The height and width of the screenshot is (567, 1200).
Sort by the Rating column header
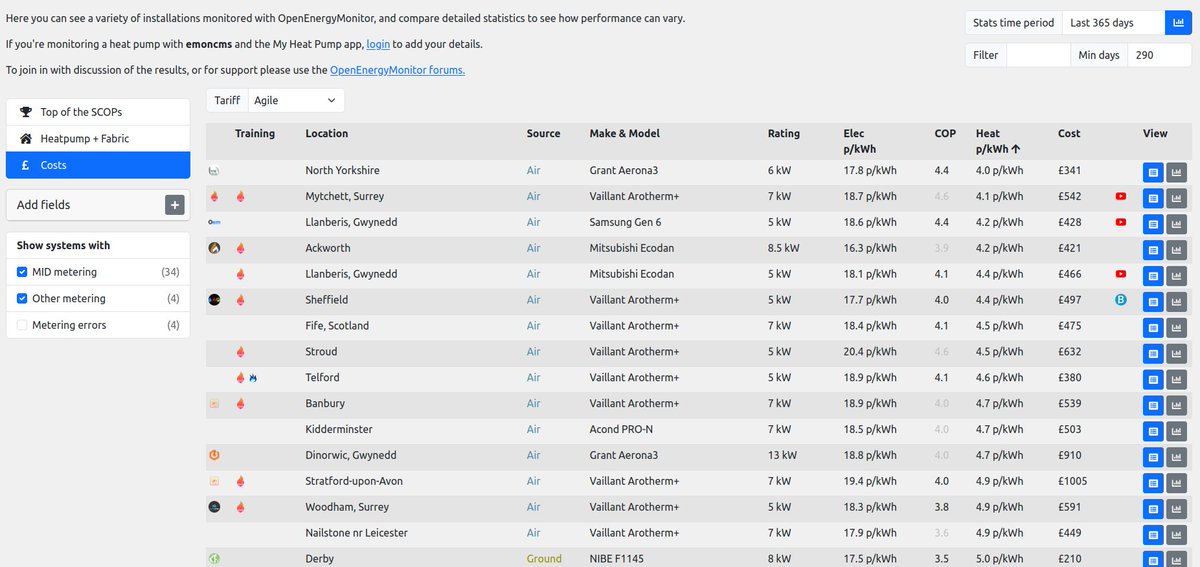784,133
